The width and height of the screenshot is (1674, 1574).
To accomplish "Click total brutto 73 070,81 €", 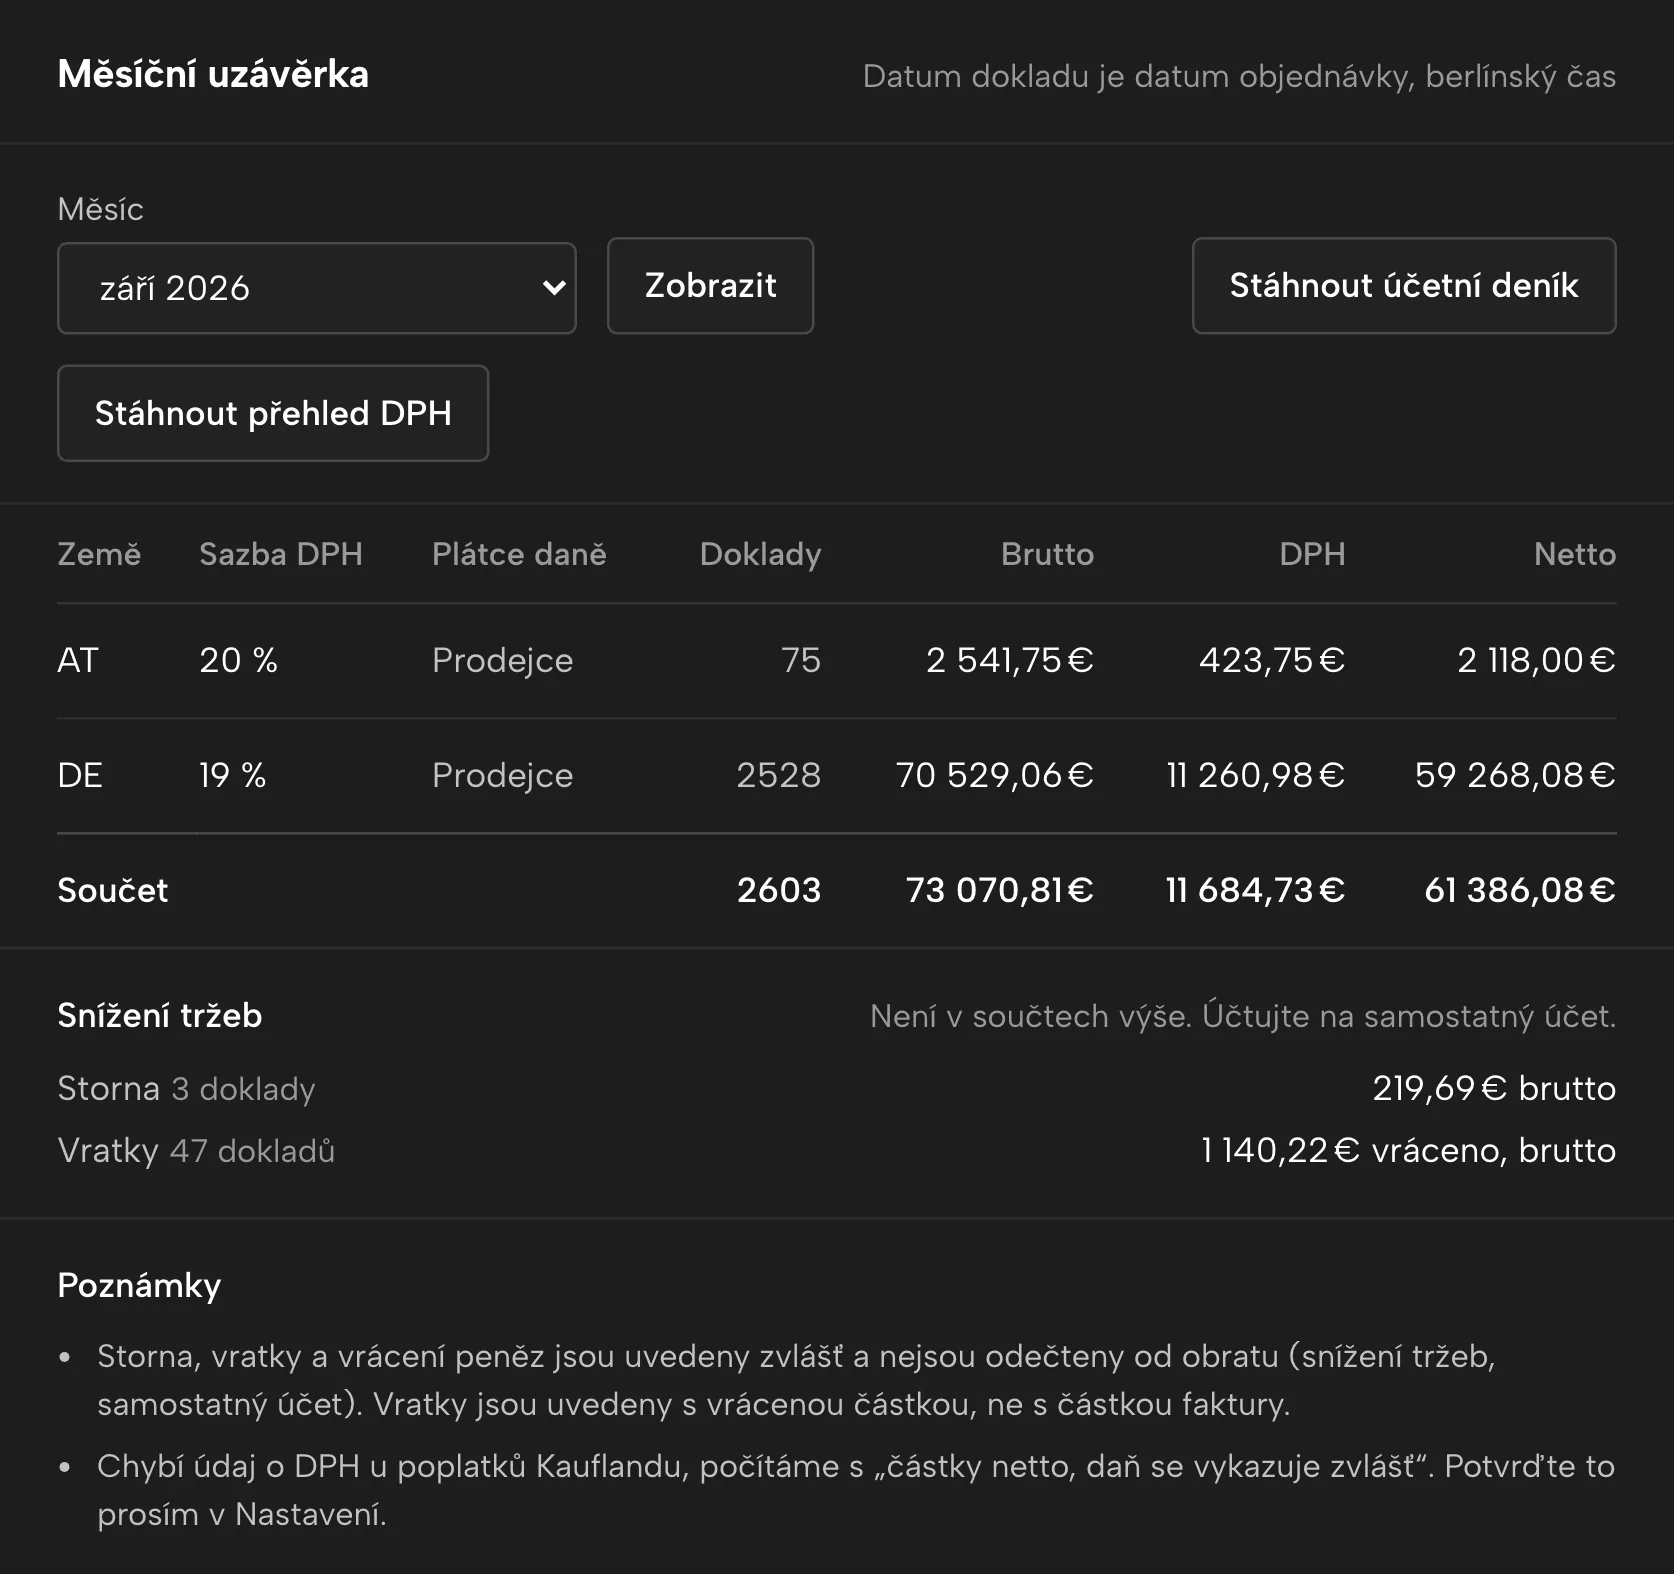I will pos(999,890).
